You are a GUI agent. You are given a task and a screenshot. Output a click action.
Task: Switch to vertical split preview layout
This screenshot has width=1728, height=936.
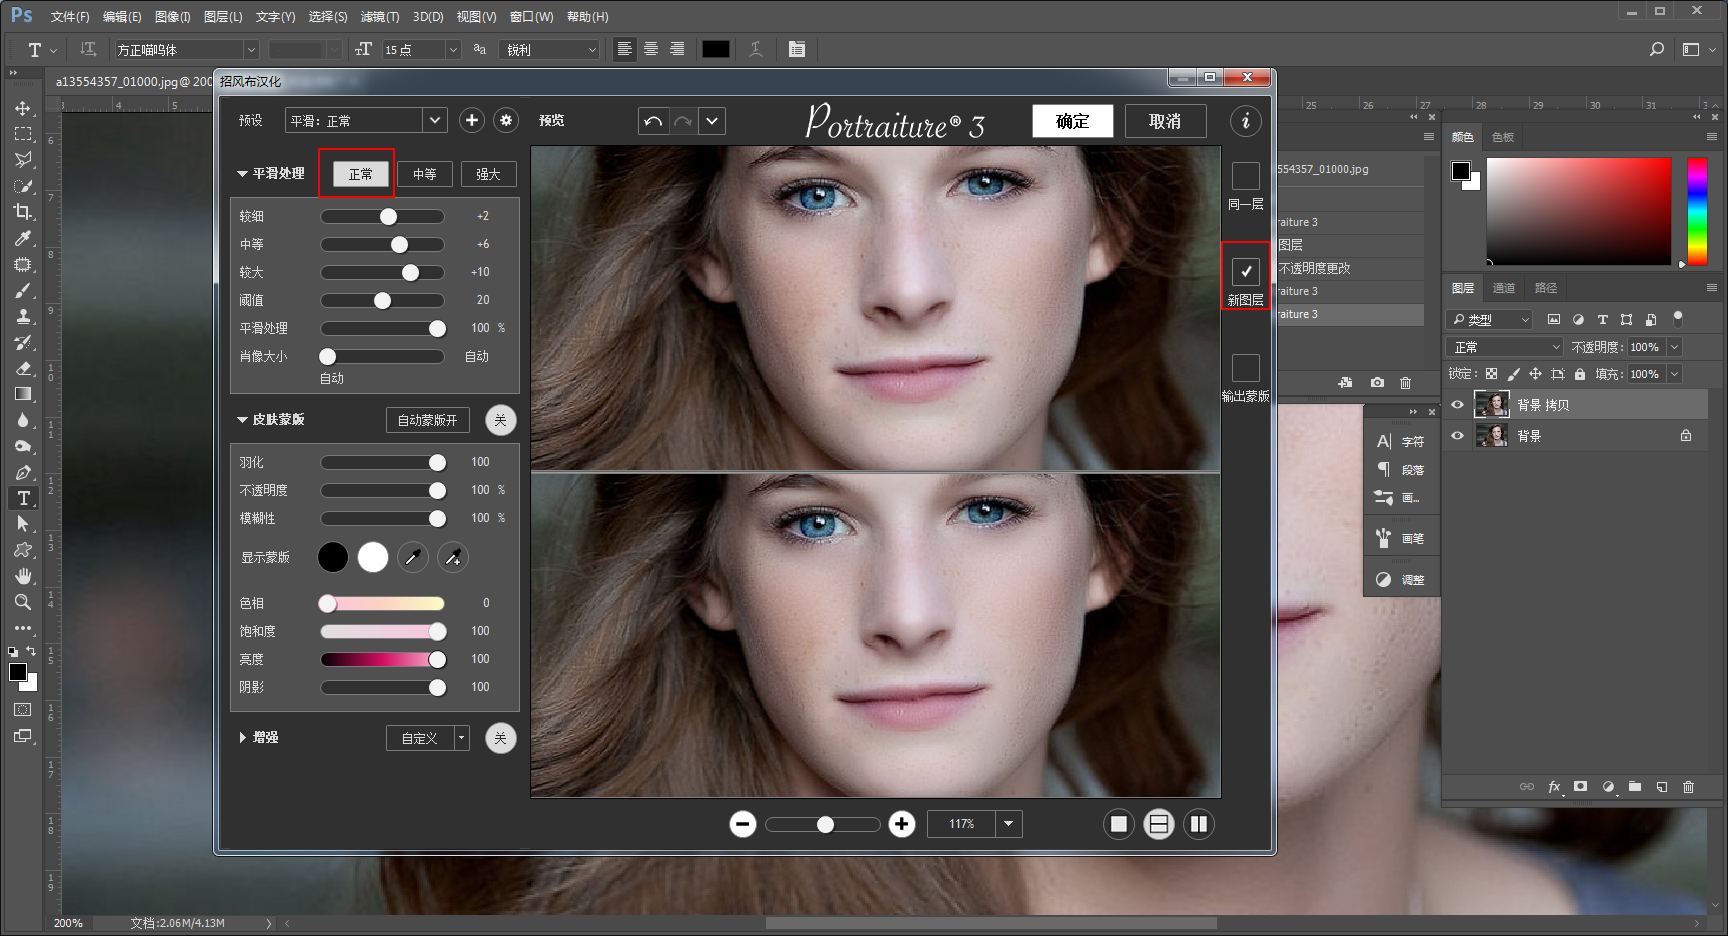1199,824
